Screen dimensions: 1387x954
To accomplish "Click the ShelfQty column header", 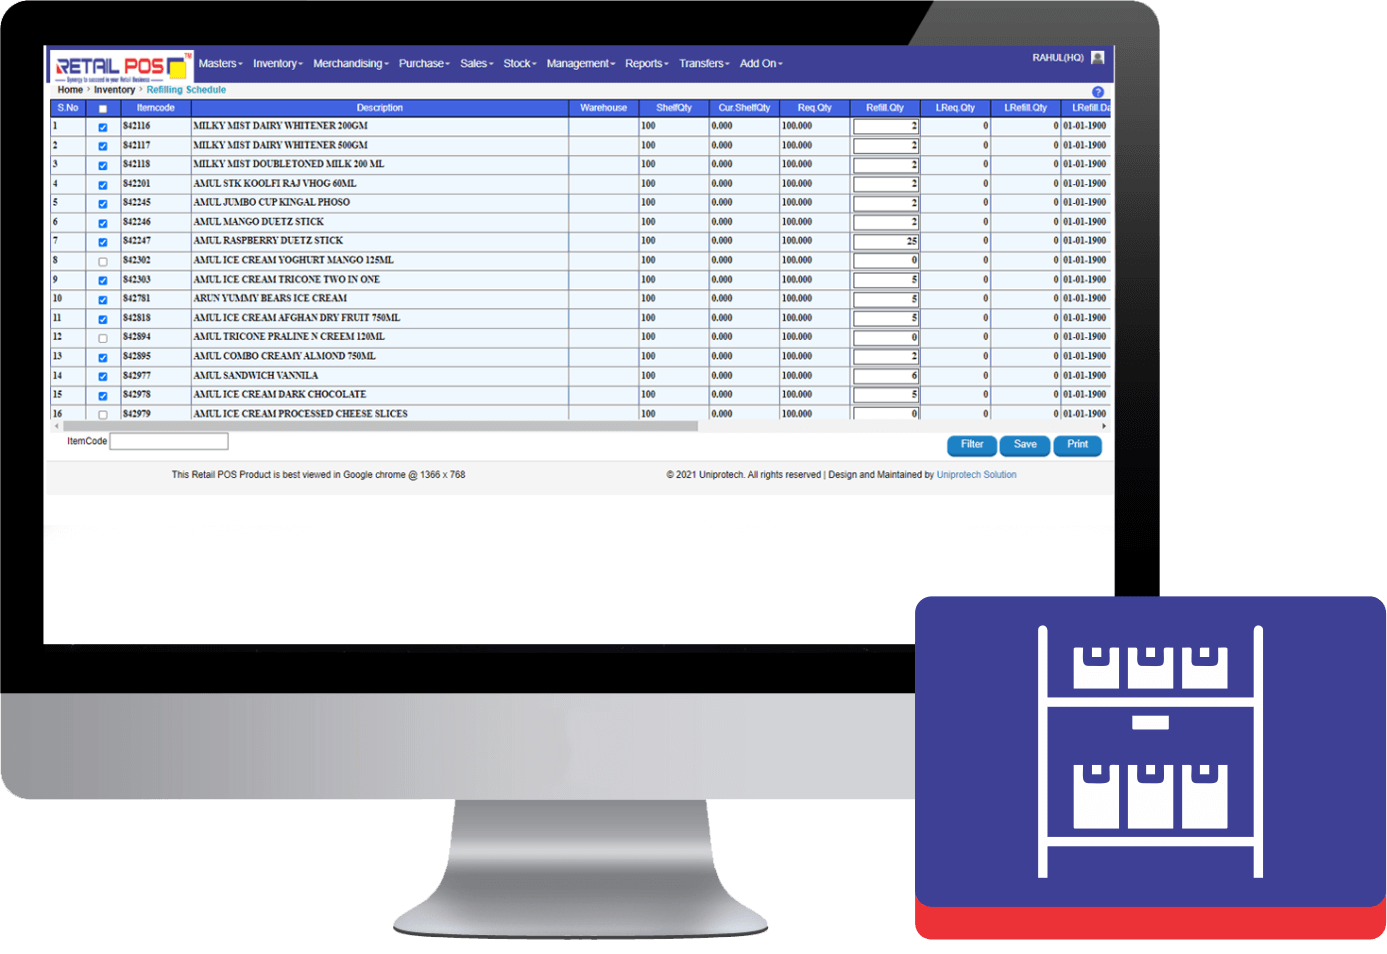I will click(x=674, y=108).
